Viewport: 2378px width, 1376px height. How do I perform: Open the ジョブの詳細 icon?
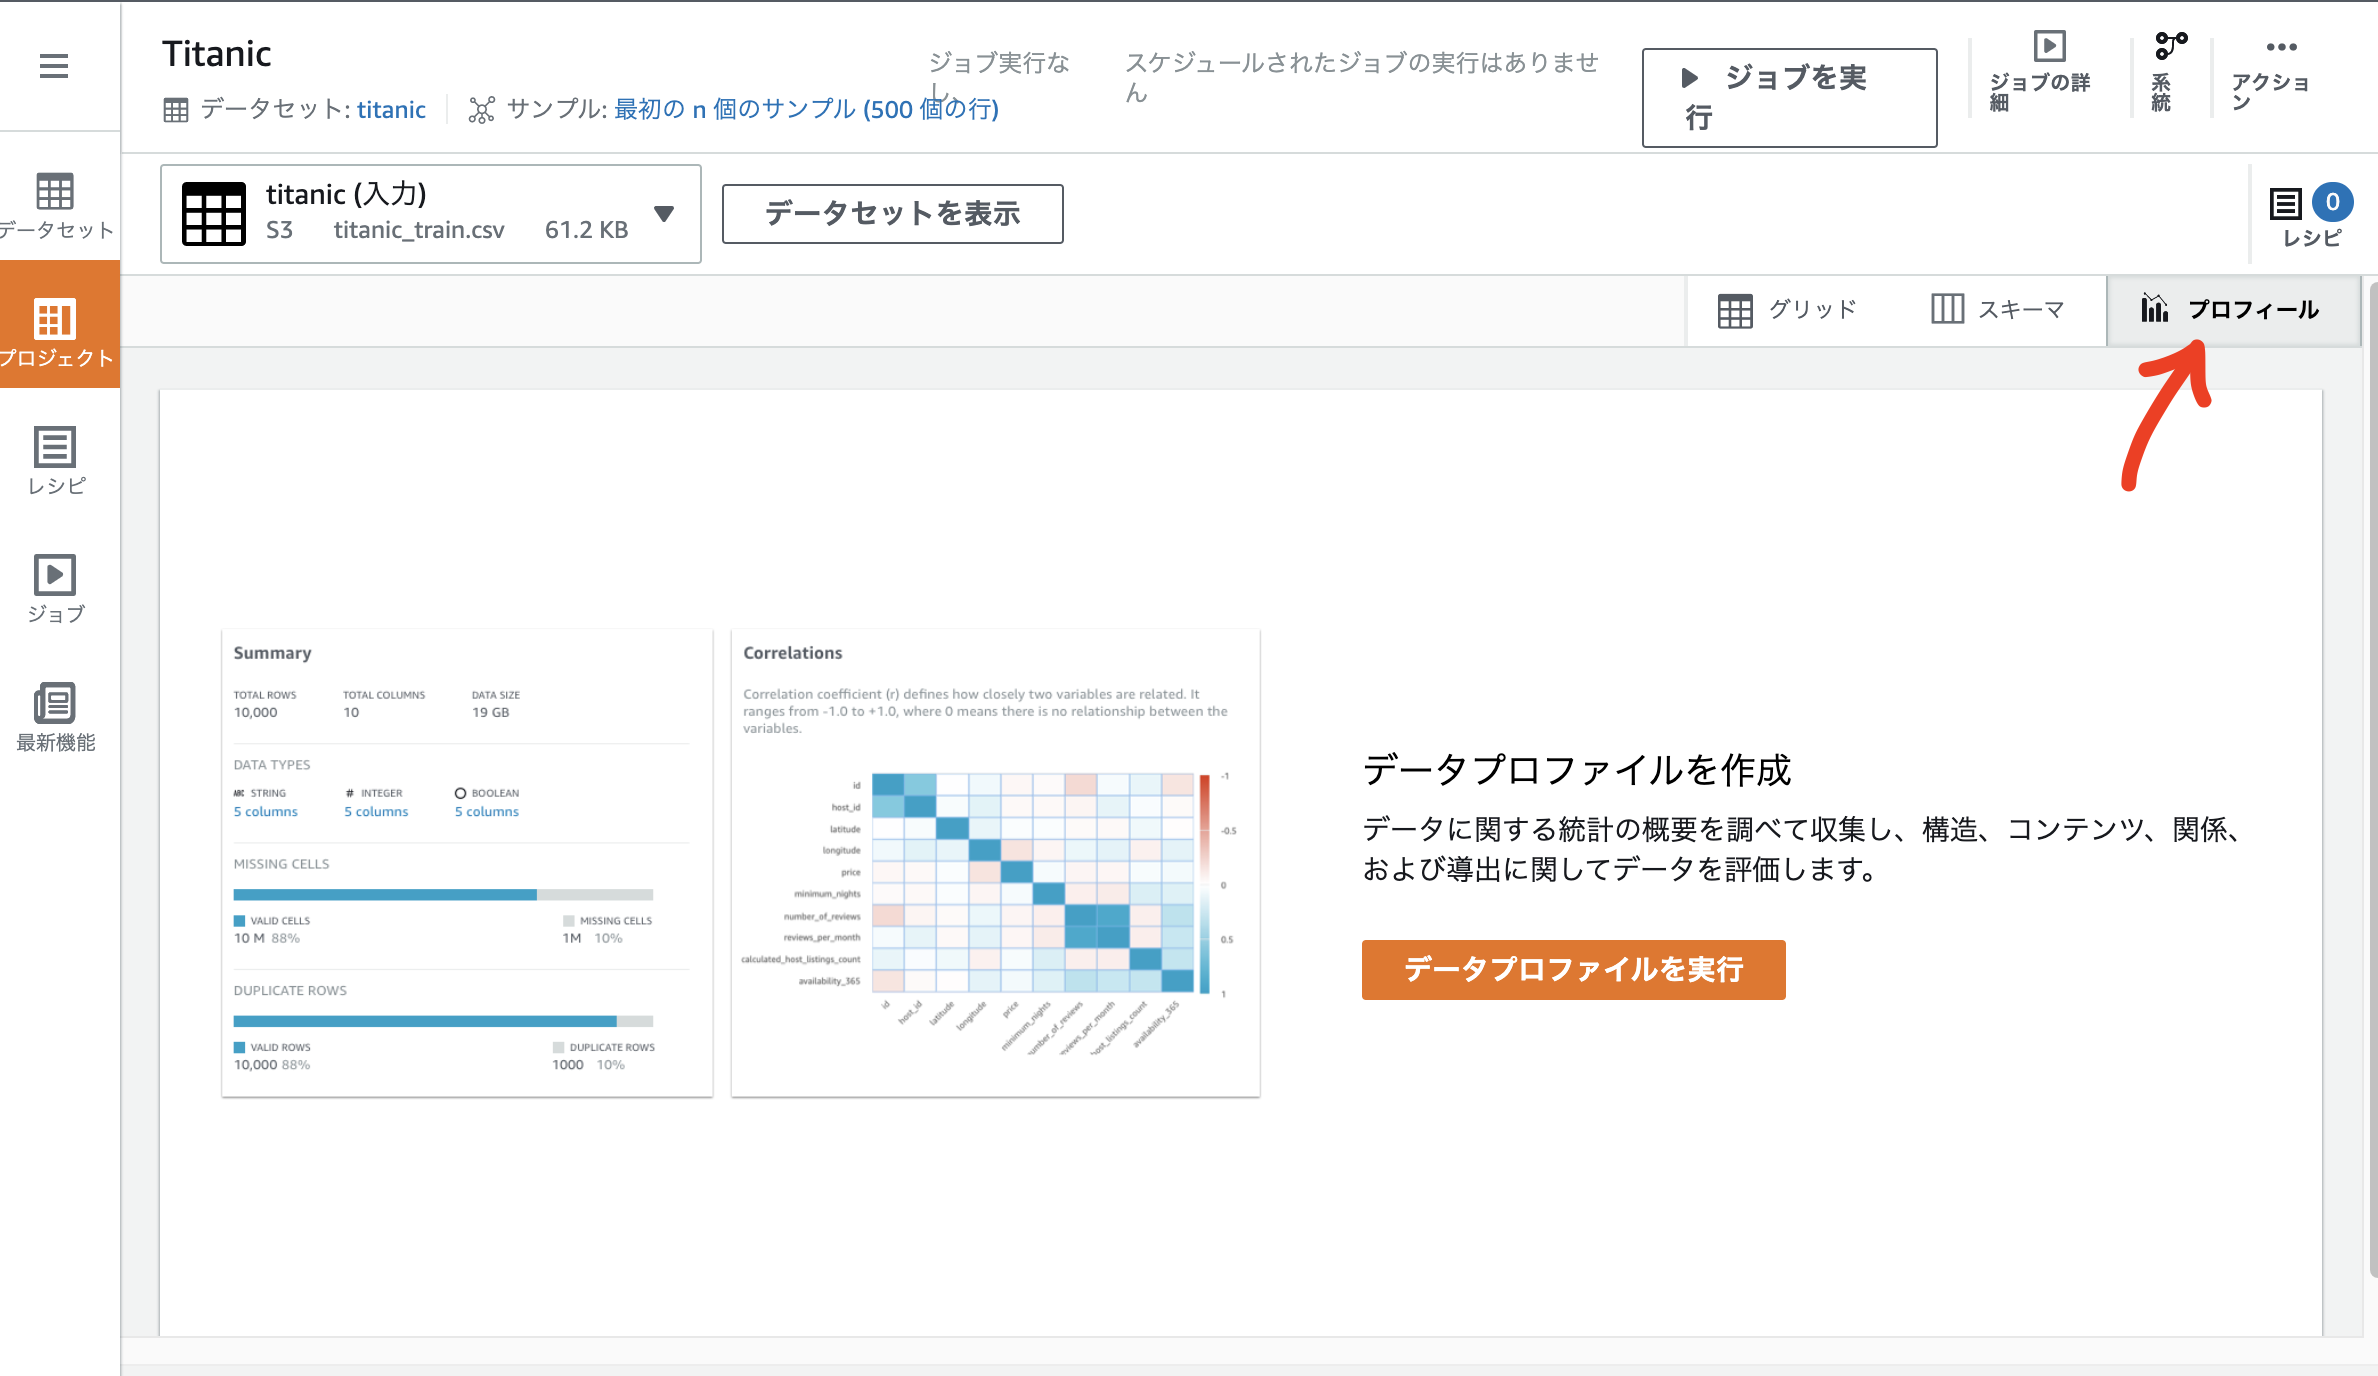tap(2049, 45)
